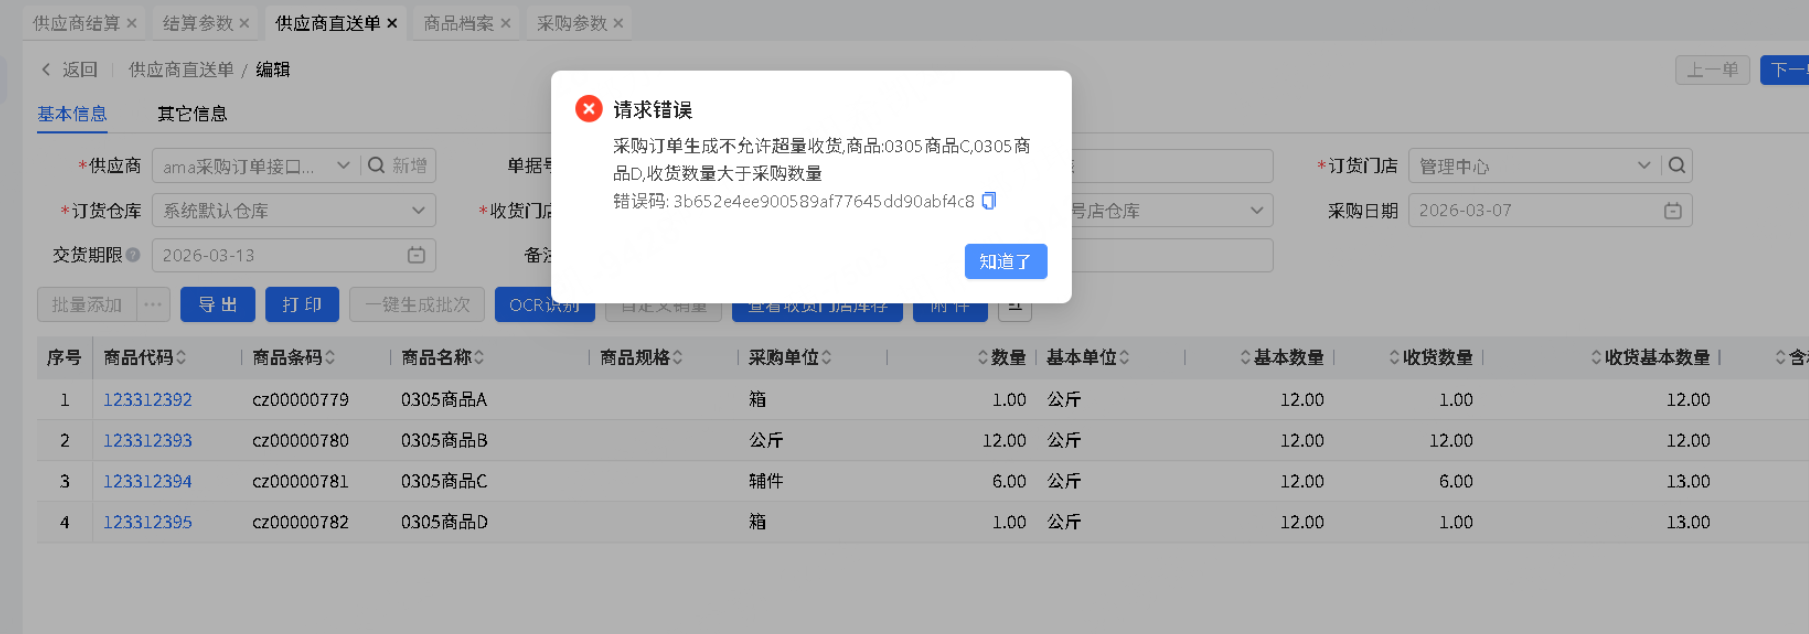Image resolution: width=1809 pixels, height=634 pixels.
Task: Open product code 123312394 link
Action: pyautogui.click(x=147, y=481)
